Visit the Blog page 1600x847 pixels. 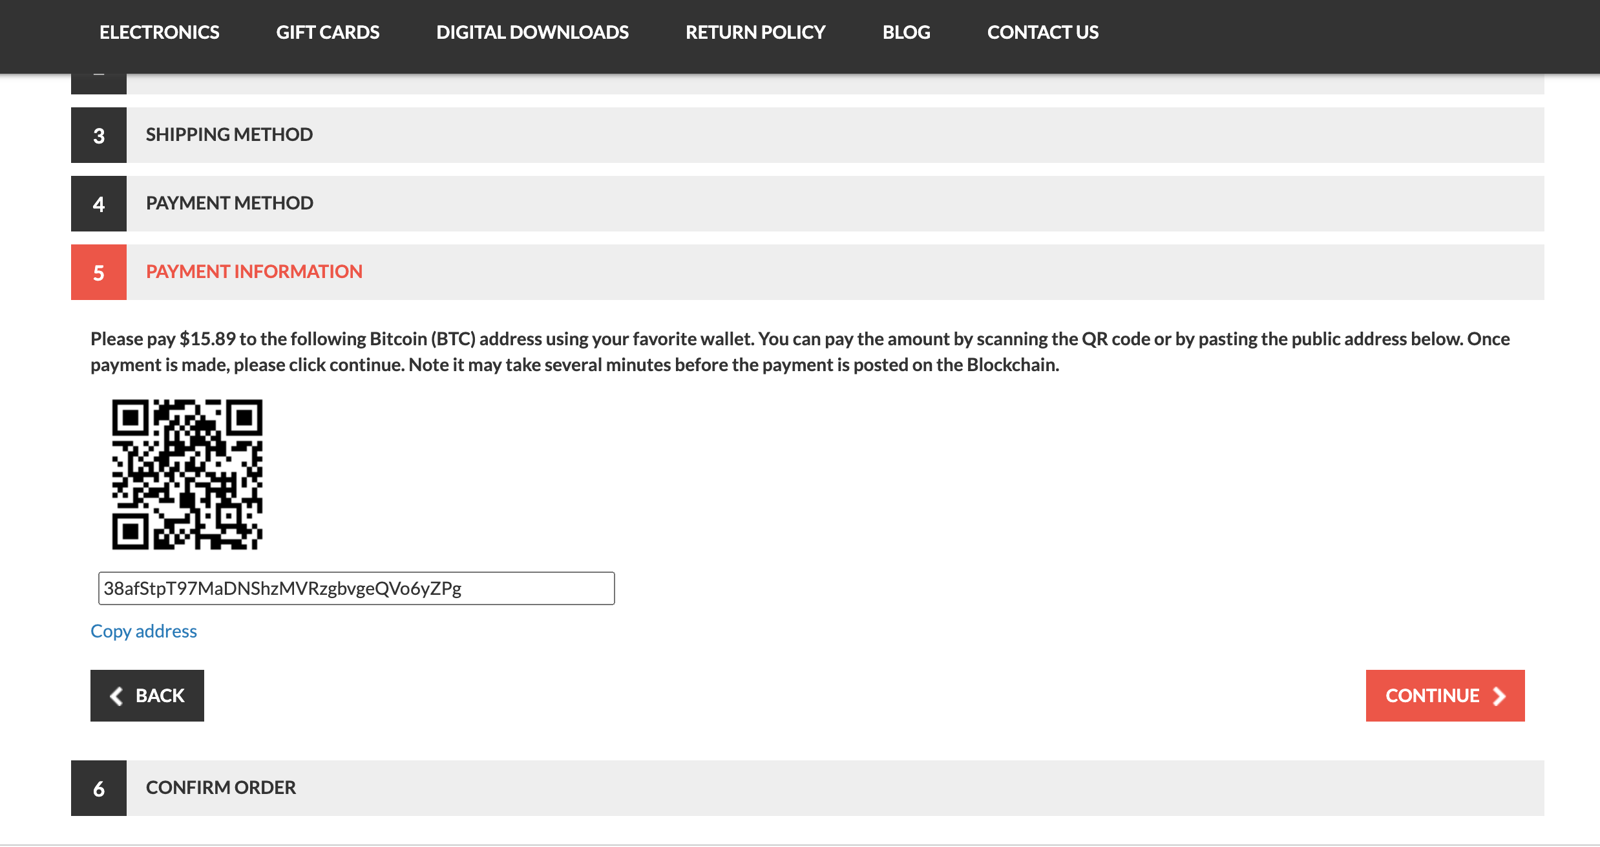(x=906, y=32)
